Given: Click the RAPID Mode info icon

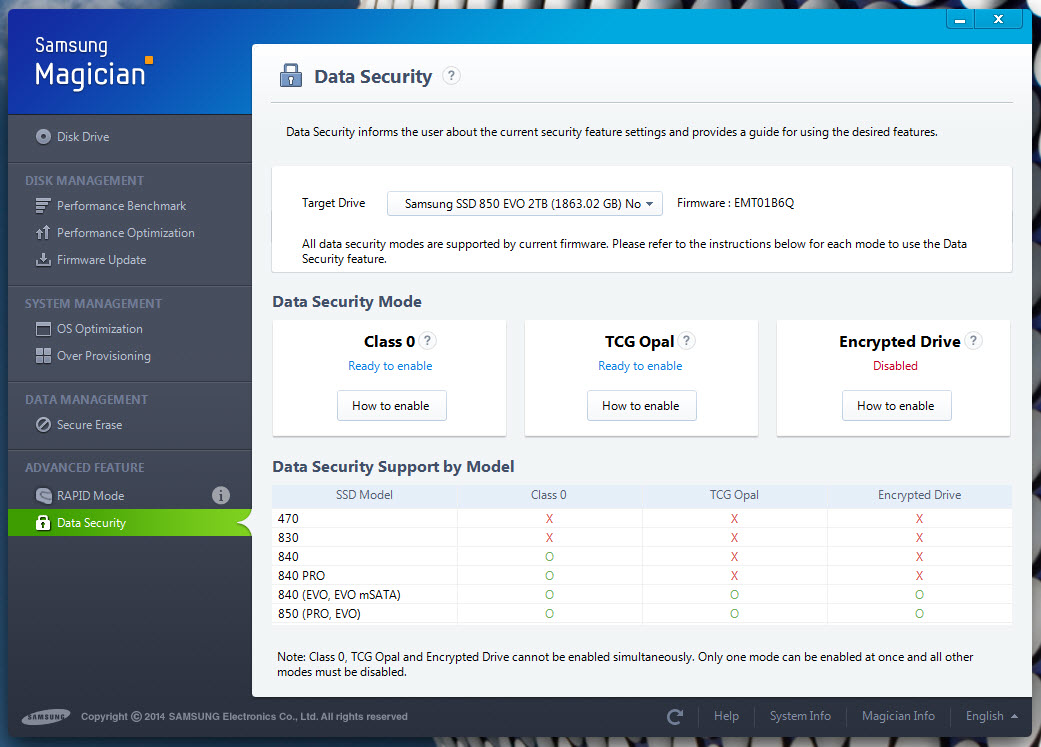Looking at the screenshot, I should 220,495.
